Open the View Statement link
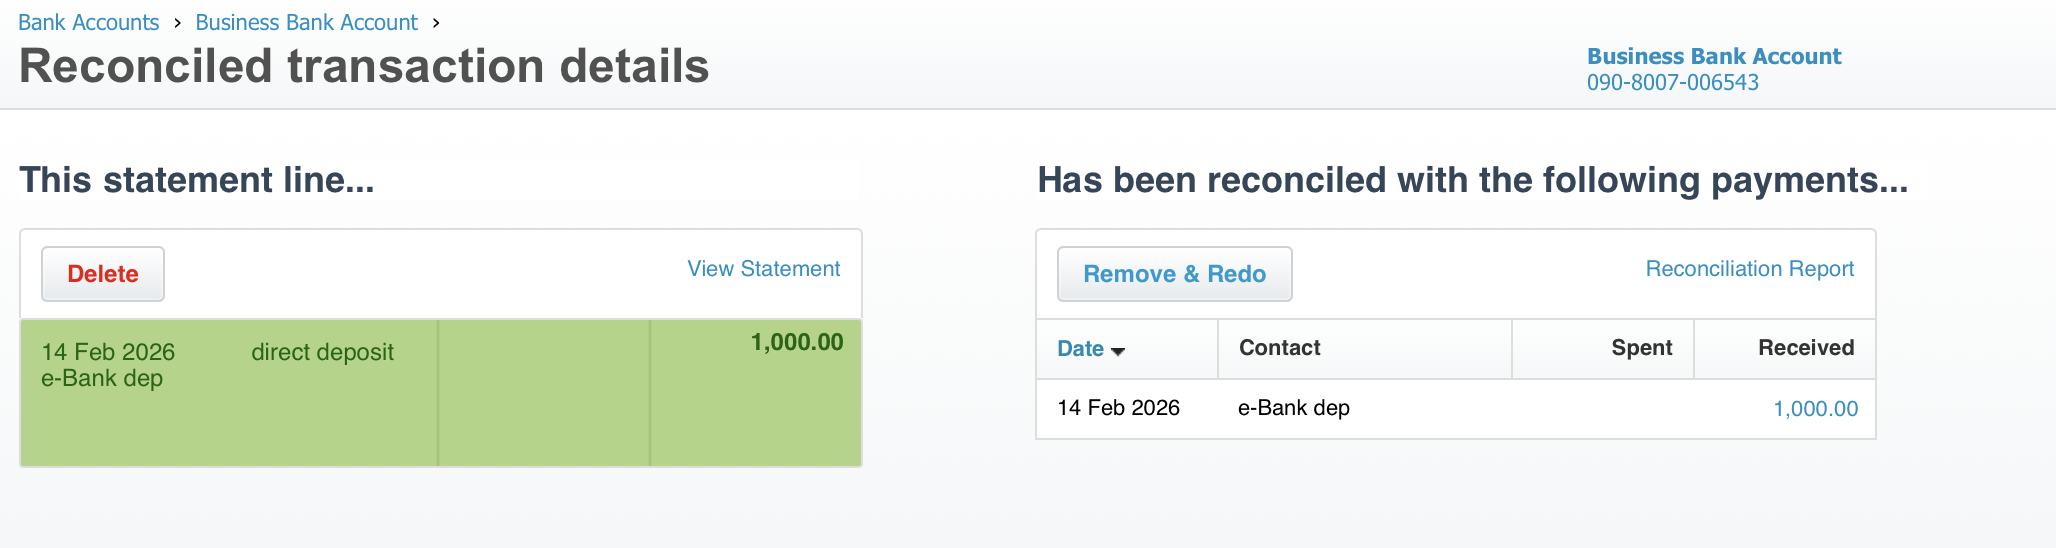Viewport: 2056px width, 548px height. coord(763,269)
